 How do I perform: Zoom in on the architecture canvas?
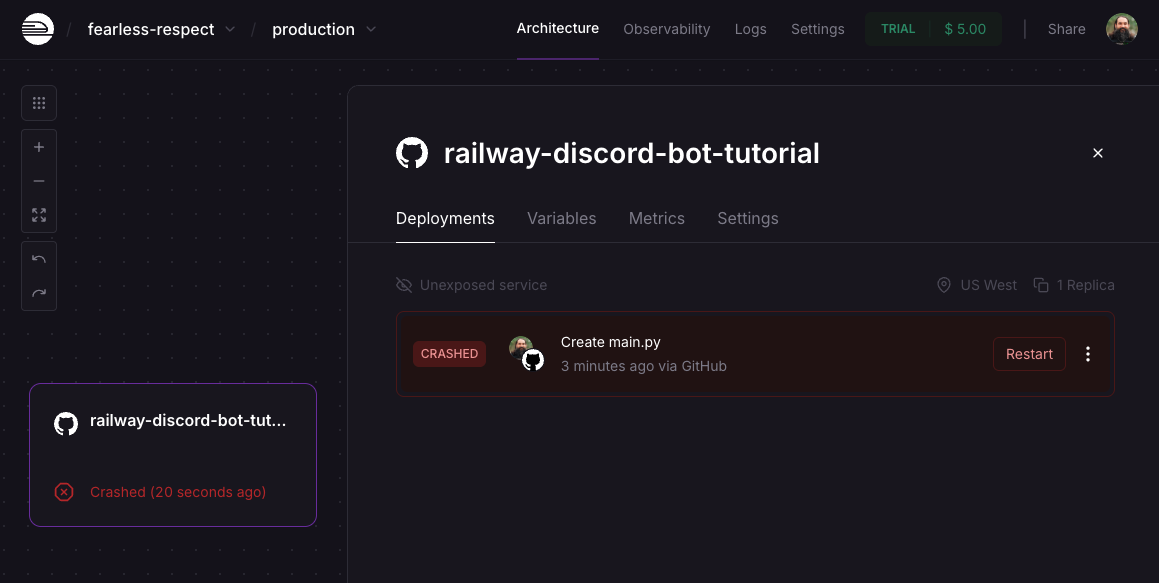[39, 147]
